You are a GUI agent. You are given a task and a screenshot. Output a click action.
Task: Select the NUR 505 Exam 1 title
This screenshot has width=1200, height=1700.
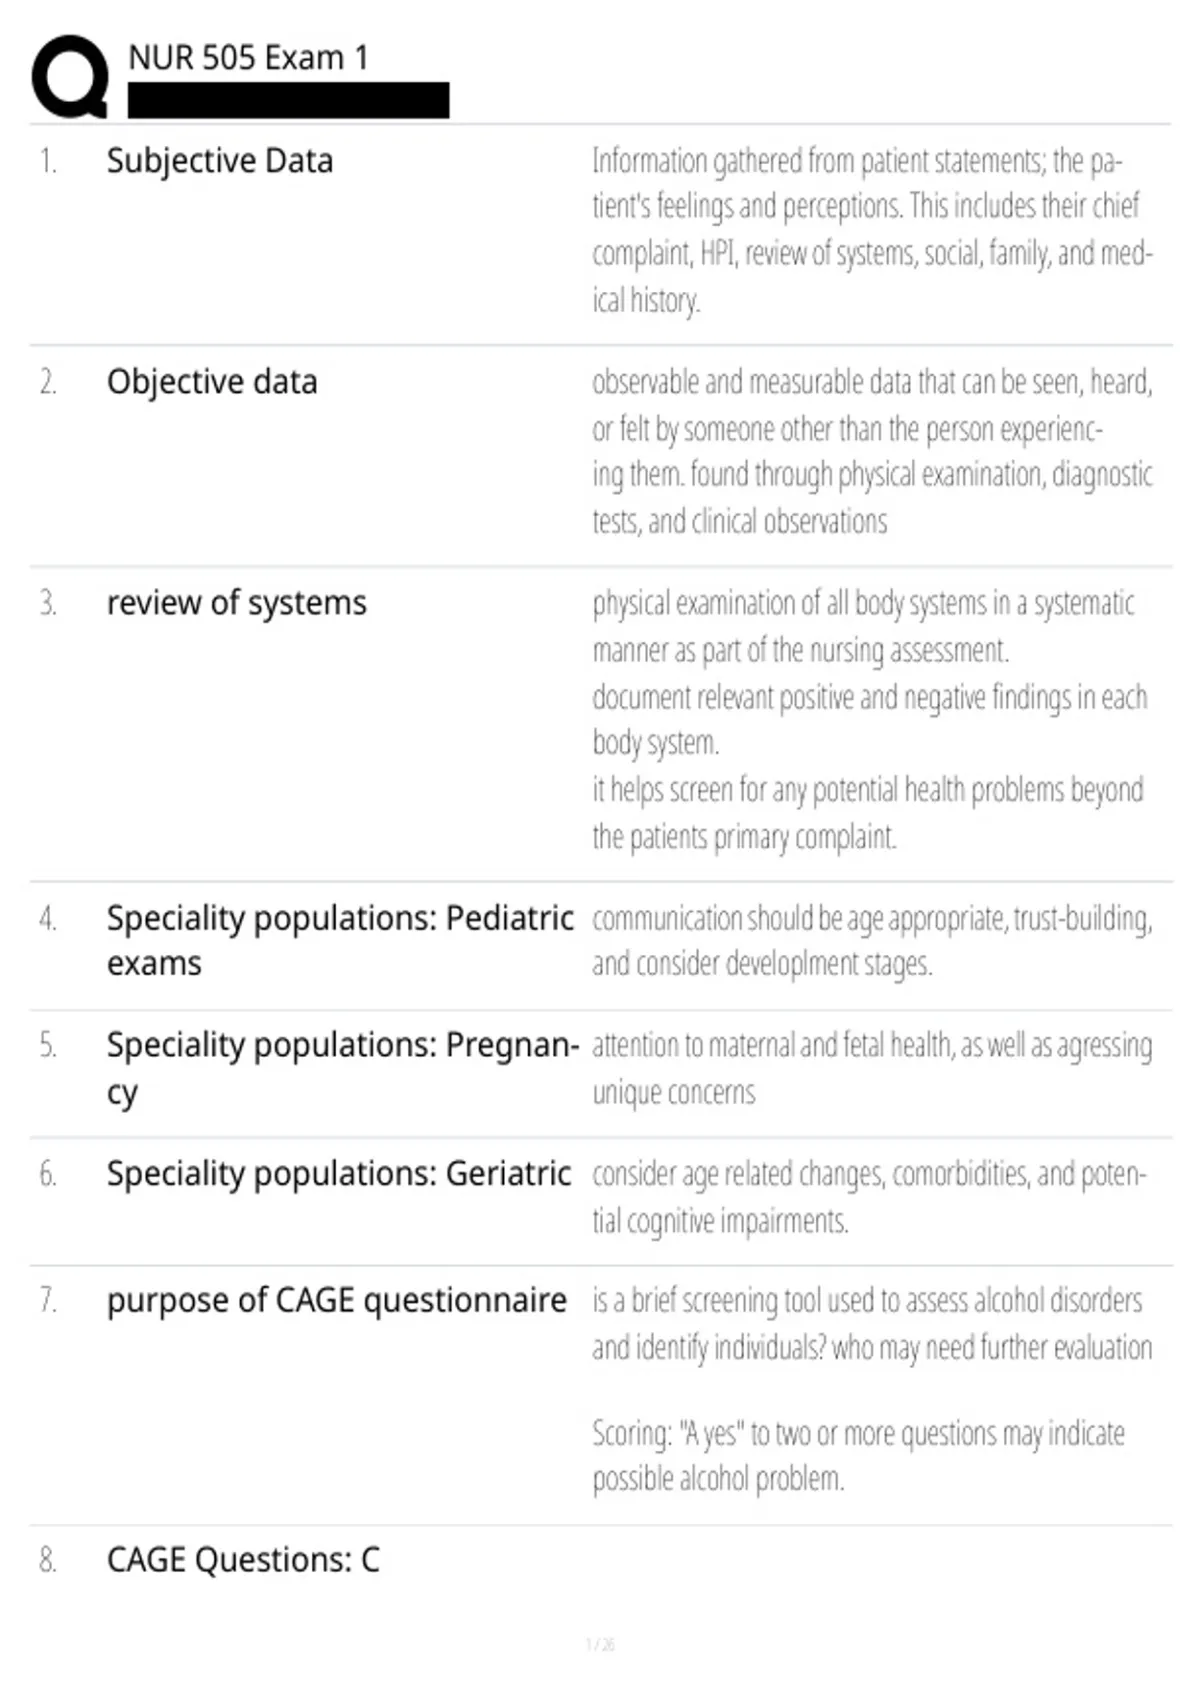[x=248, y=57]
